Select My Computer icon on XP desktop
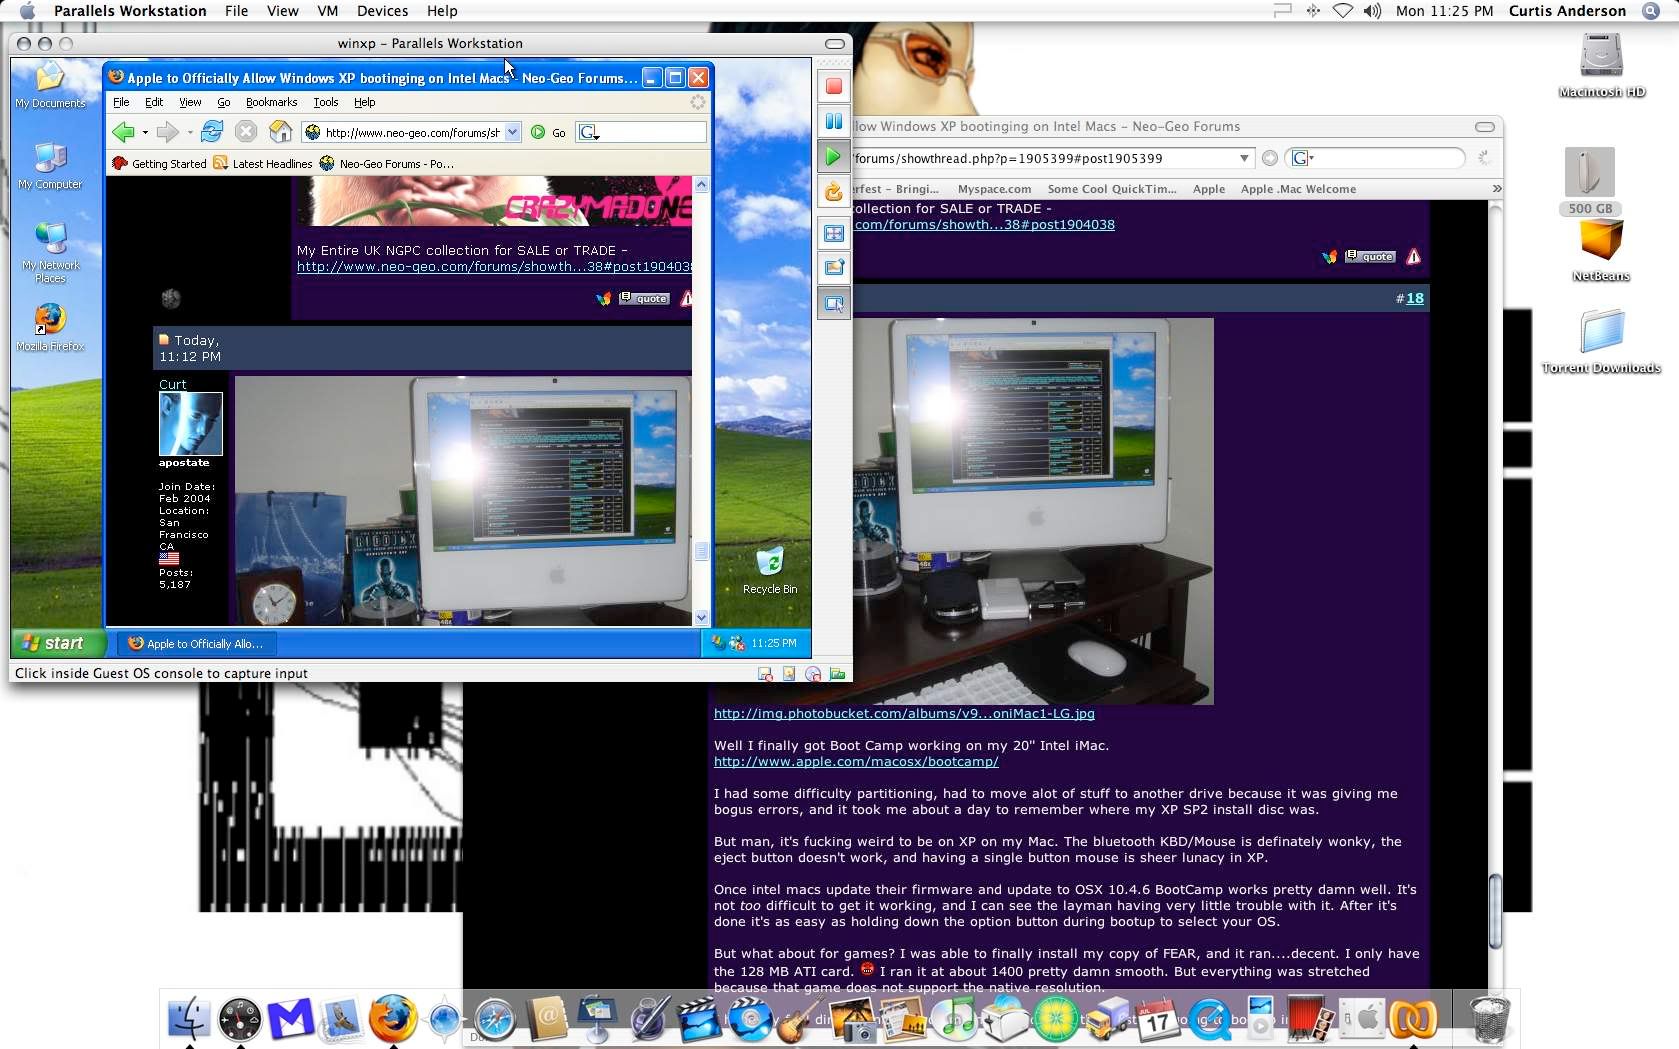This screenshot has width=1679, height=1049. pyautogui.click(x=50, y=166)
